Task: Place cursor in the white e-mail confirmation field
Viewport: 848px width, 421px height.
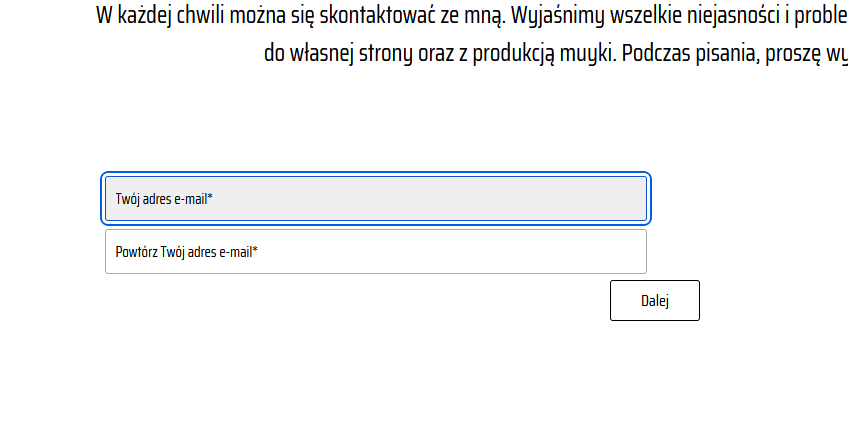Action: click(x=375, y=252)
